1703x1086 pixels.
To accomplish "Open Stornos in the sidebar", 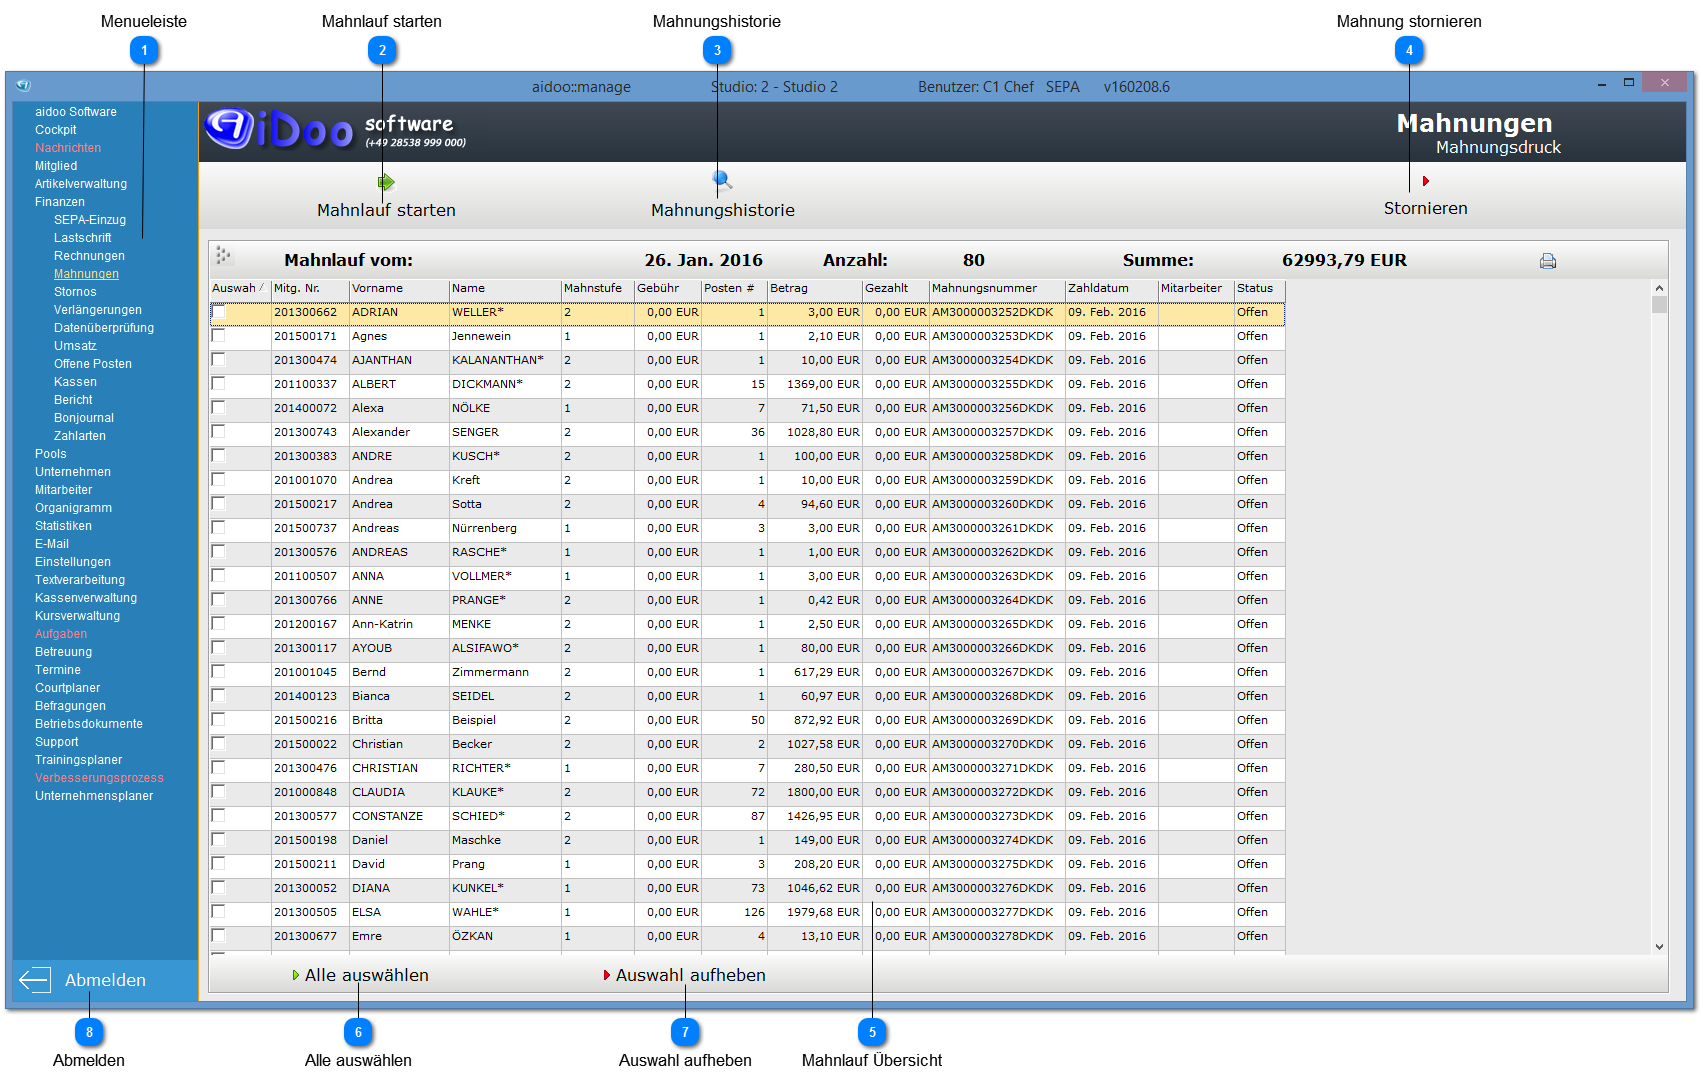I will pos(75,292).
